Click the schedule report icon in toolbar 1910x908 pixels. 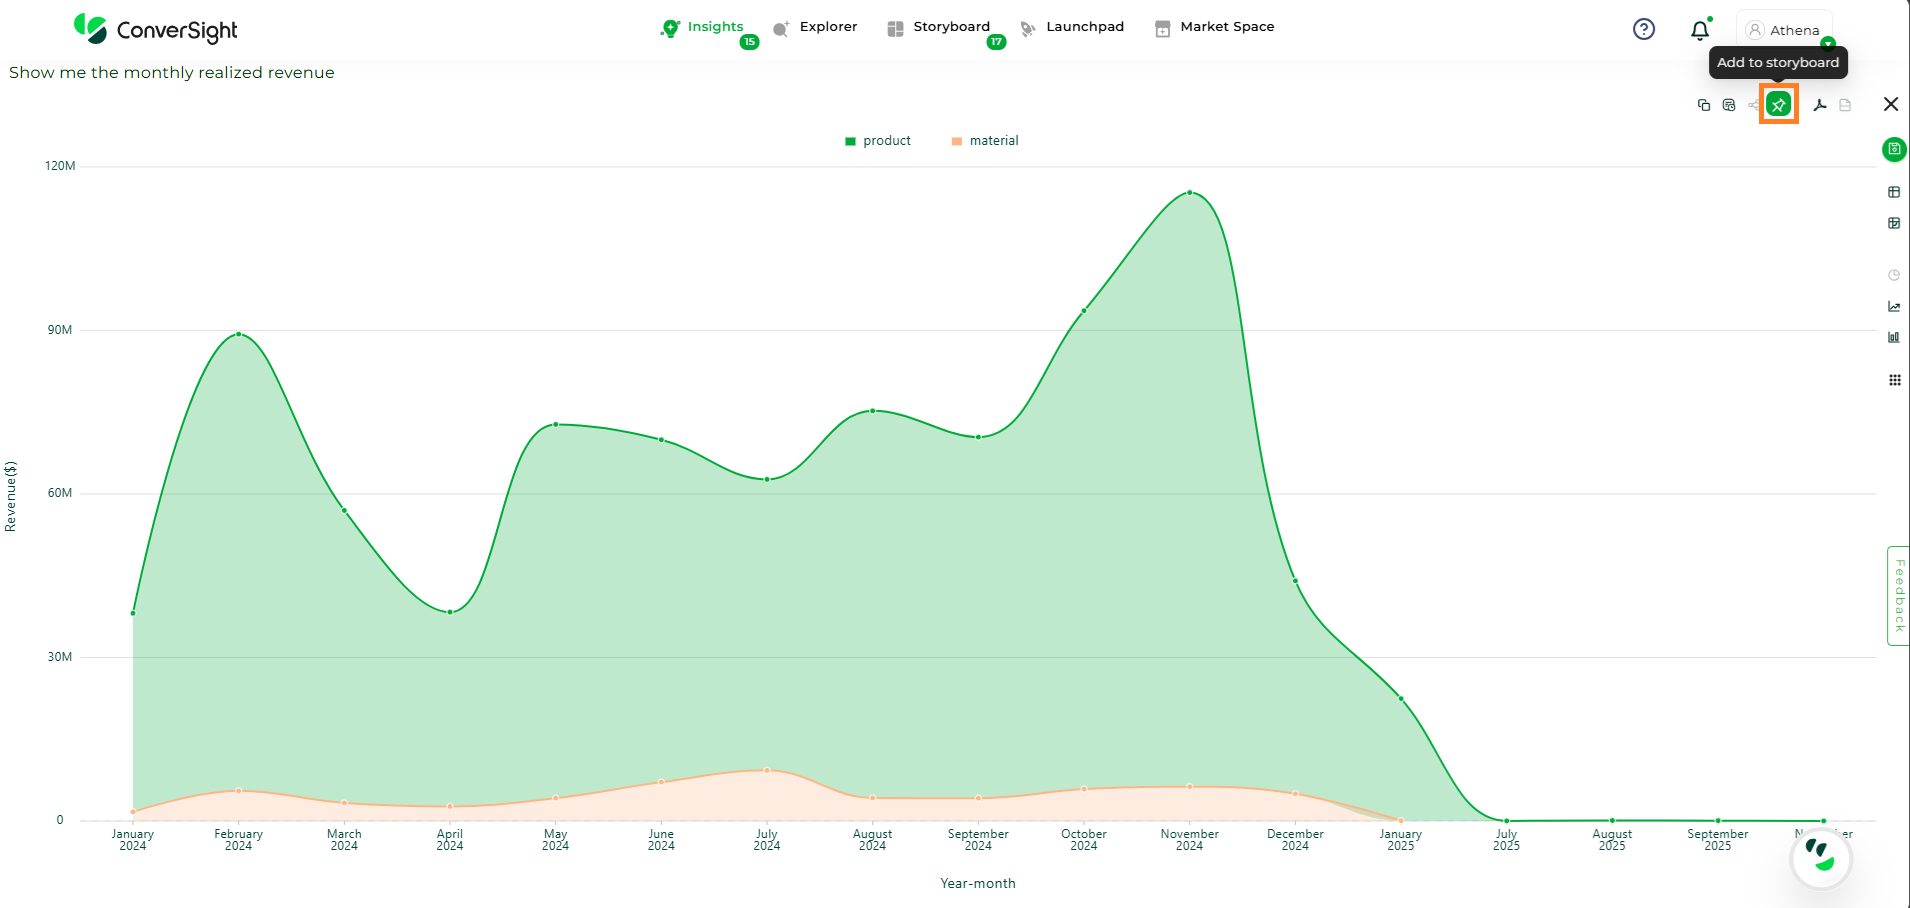1729,105
